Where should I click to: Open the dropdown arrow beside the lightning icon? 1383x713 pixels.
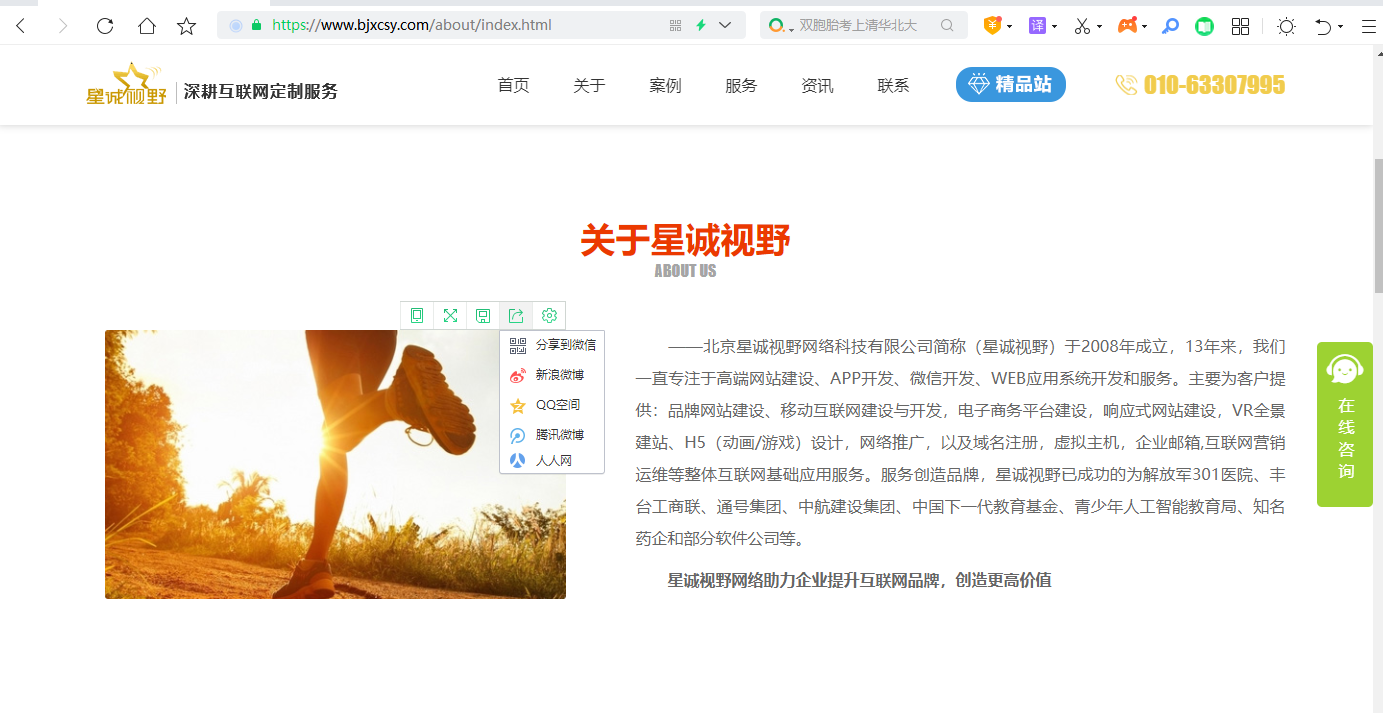pos(725,25)
